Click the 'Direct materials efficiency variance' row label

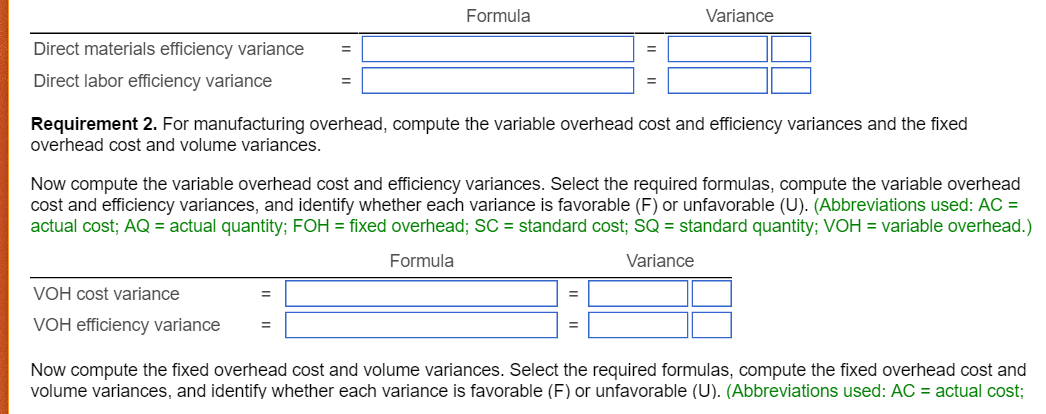(168, 49)
